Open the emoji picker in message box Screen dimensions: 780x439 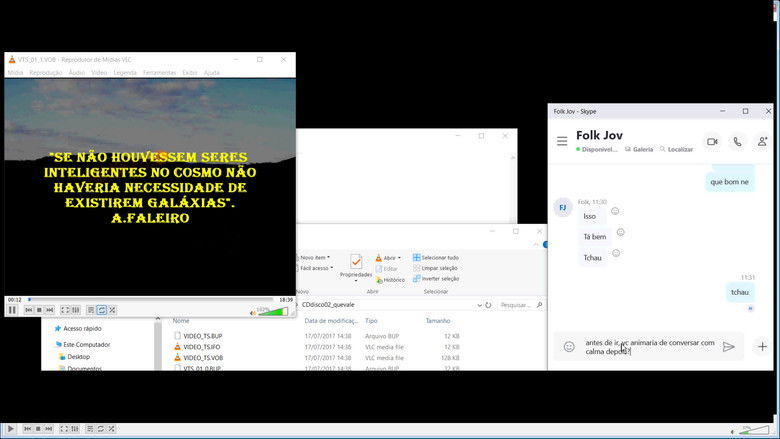569,347
